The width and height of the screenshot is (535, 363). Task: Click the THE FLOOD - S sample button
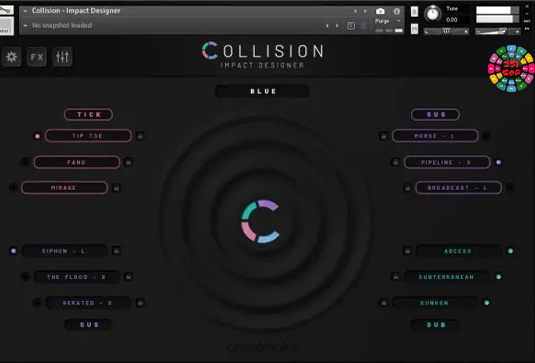point(77,277)
